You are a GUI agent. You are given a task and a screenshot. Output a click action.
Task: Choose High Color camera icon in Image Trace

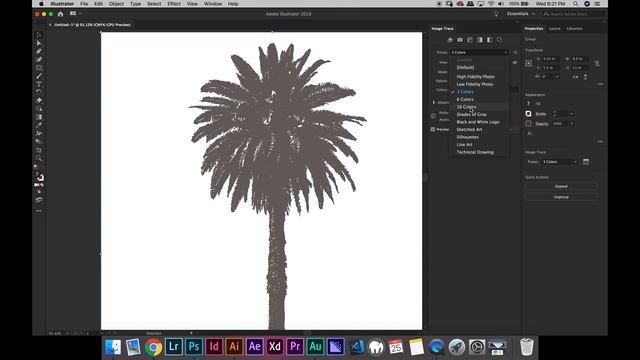[x=460, y=40]
